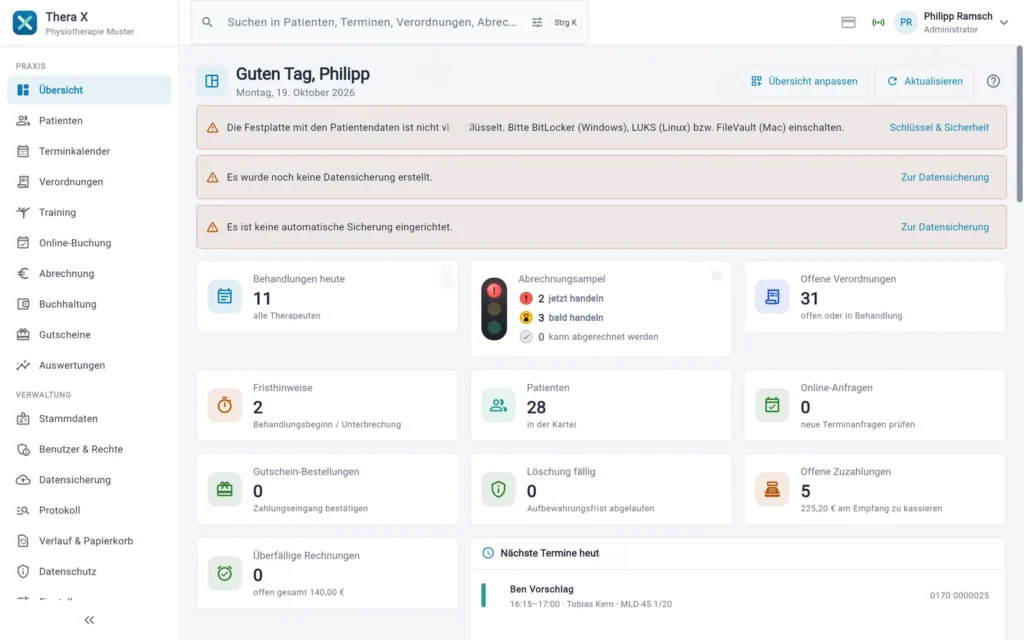Open Benutzer & Rechte in the sidebar
This screenshot has height=640, width=1024.
click(x=89, y=449)
